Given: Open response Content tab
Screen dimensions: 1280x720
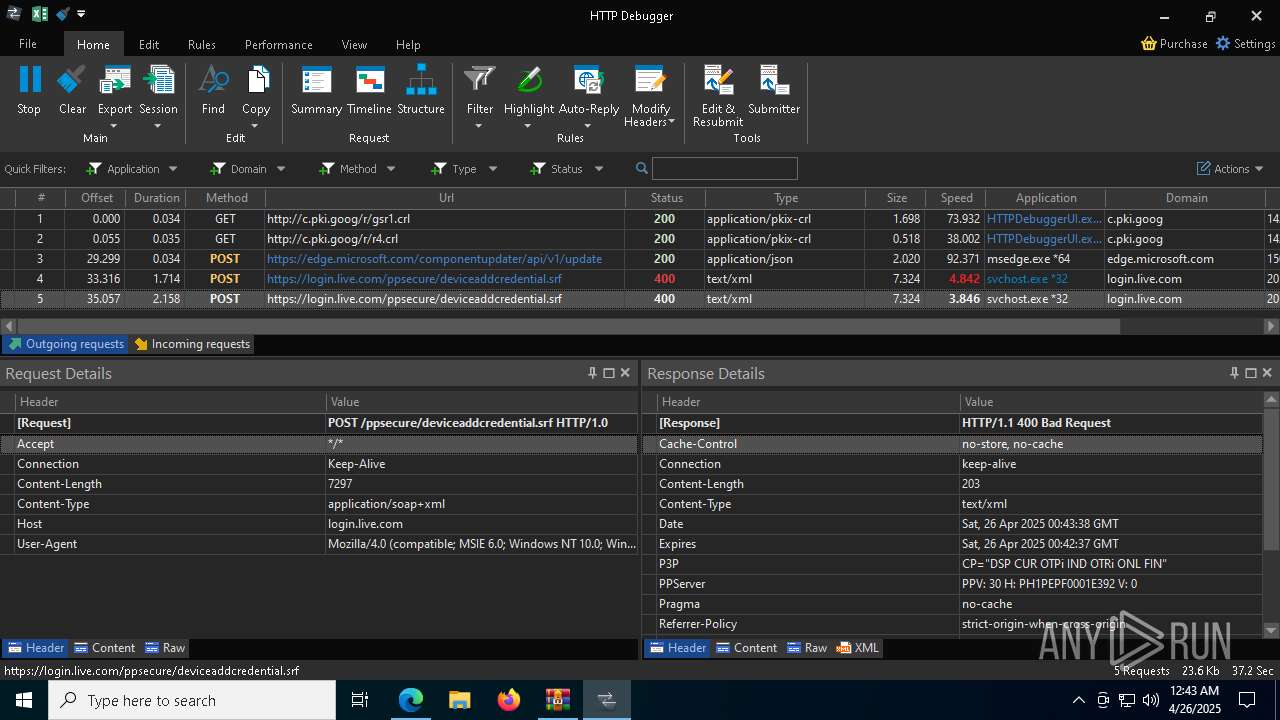Looking at the screenshot, I should click(746, 648).
